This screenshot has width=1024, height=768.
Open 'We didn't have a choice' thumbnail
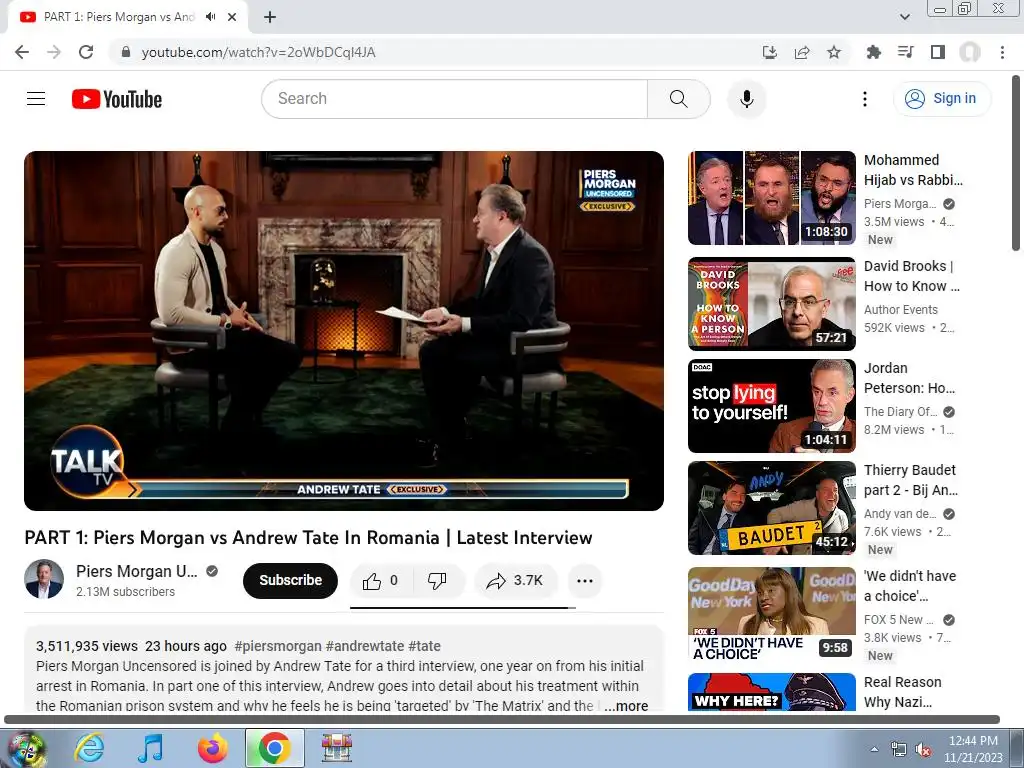coord(772,614)
